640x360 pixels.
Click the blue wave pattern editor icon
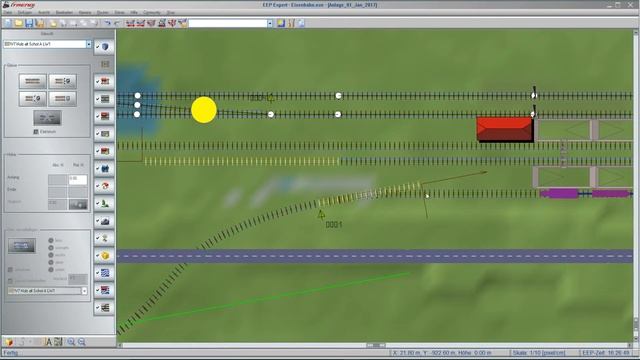[104, 273]
